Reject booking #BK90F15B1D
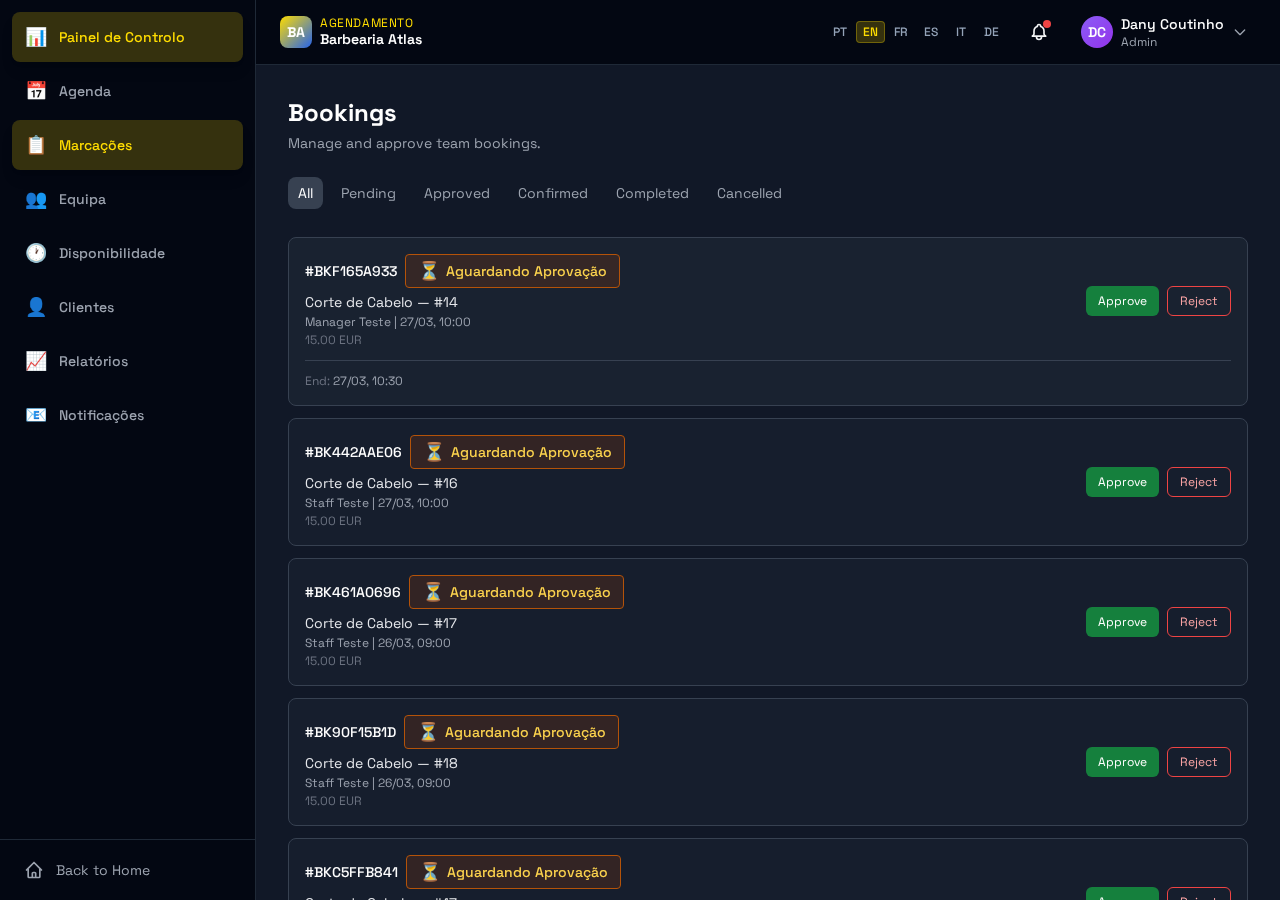Viewport: 1280px width, 900px height. (1199, 762)
